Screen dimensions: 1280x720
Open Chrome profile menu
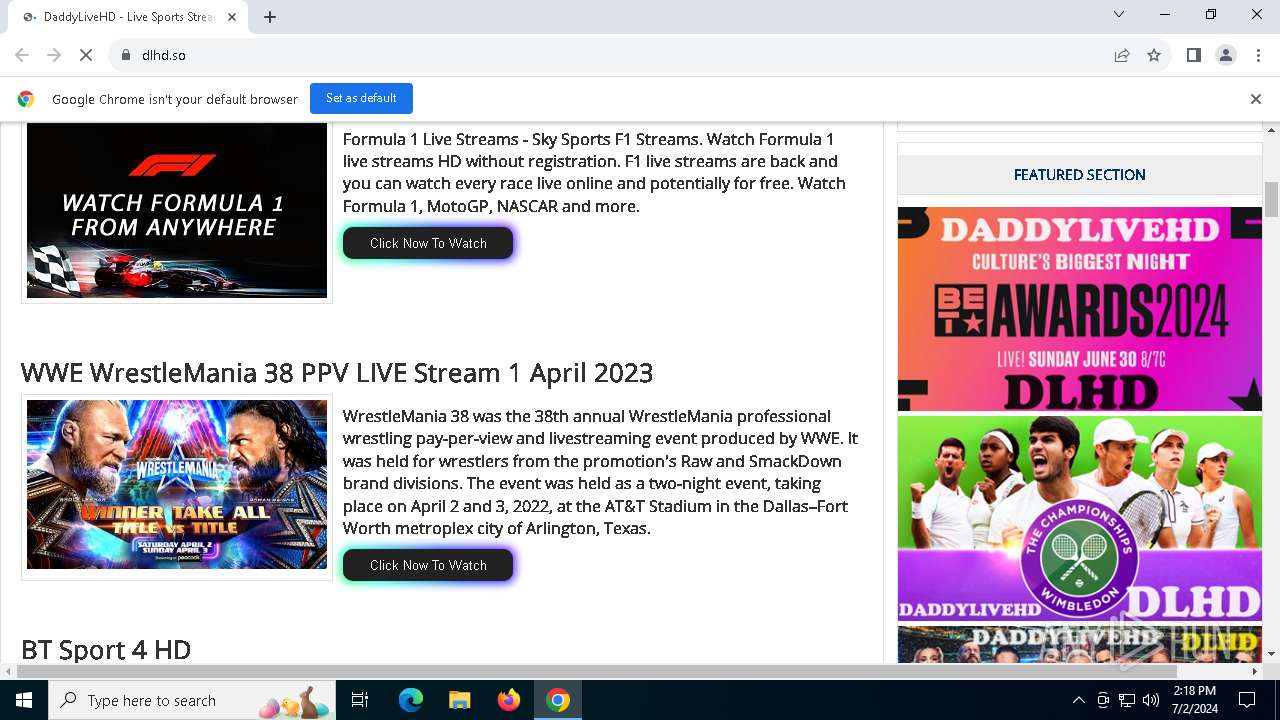[1226, 55]
